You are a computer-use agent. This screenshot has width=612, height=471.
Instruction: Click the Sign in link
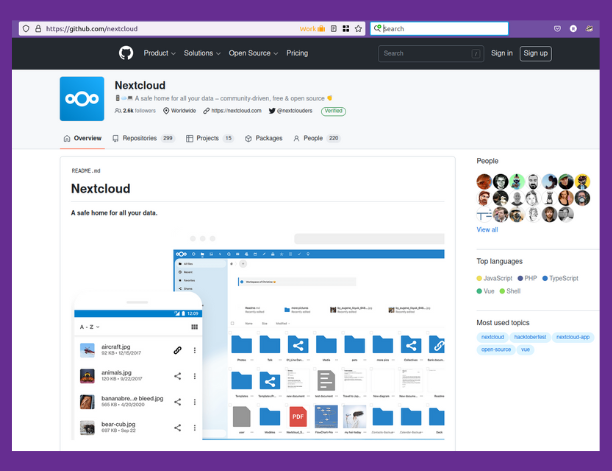tap(502, 53)
